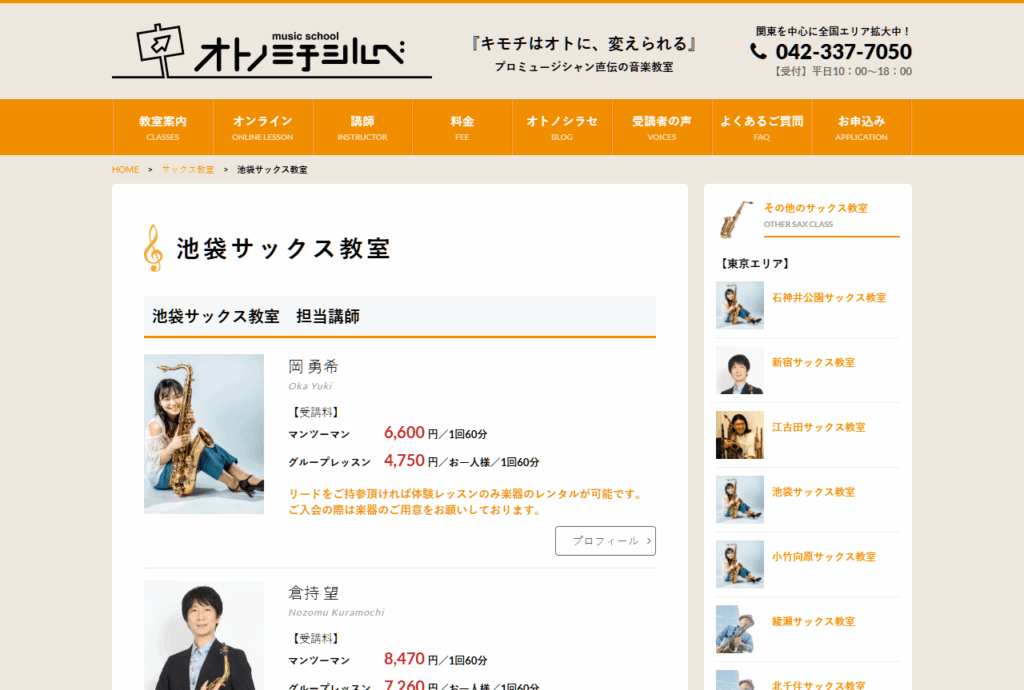Viewport: 1024px width, 690px height.
Task: Click the 江古田サックス教室 thumbnail image
Action: click(x=740, y=434)
